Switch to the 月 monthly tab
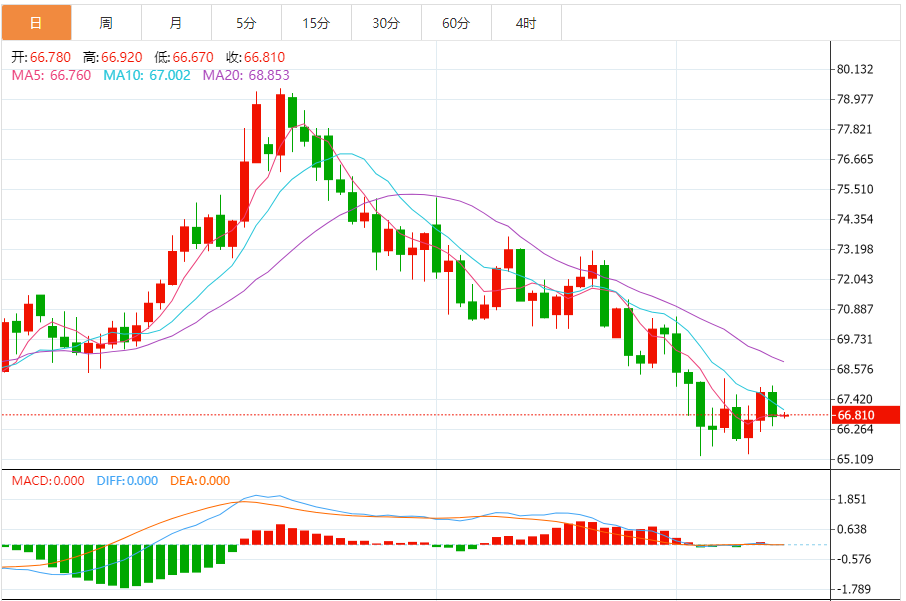Image resolution: width=906 pixels, height=601 pixels. tap(176, 23)
